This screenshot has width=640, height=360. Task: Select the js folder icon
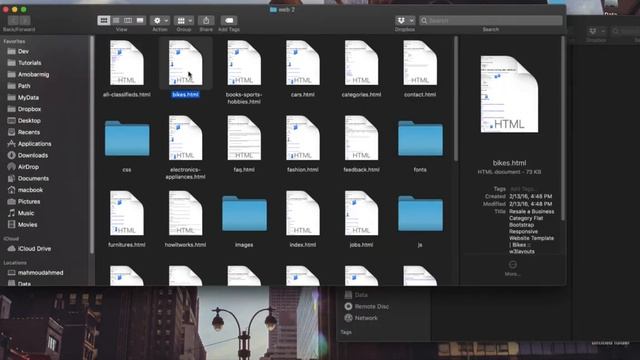tap(420, 213)
